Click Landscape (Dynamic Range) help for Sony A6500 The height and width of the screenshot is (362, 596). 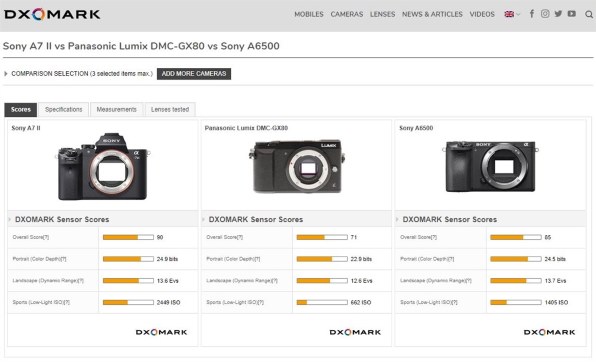[468, 281]
